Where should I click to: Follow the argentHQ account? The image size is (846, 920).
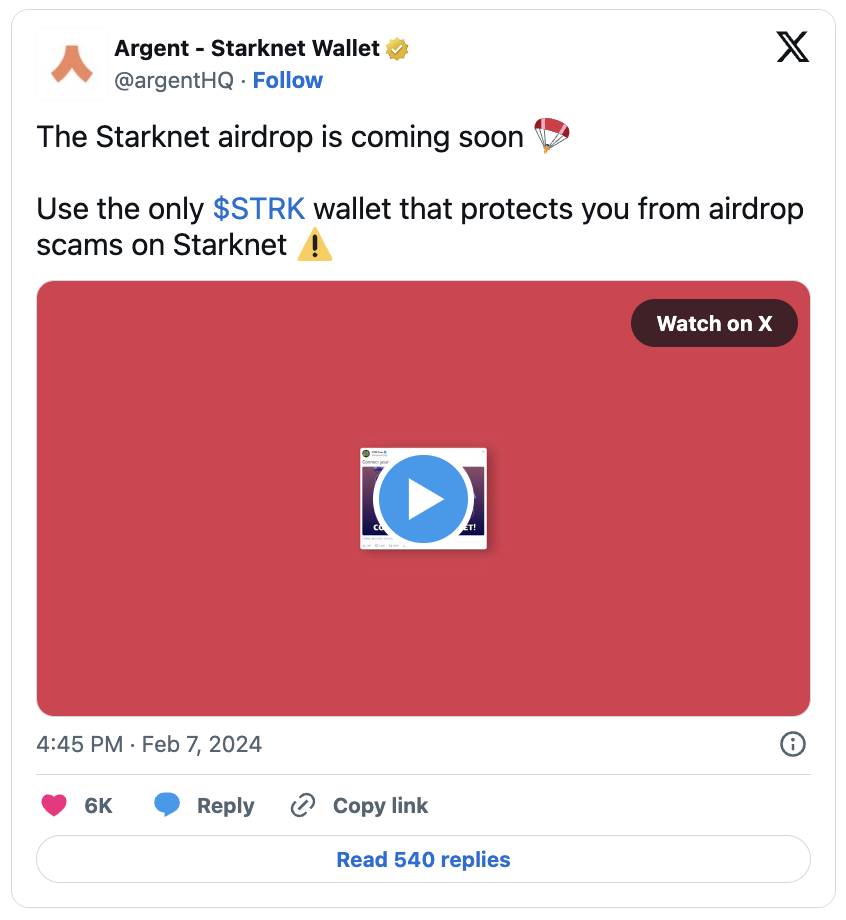pos(287,80)
